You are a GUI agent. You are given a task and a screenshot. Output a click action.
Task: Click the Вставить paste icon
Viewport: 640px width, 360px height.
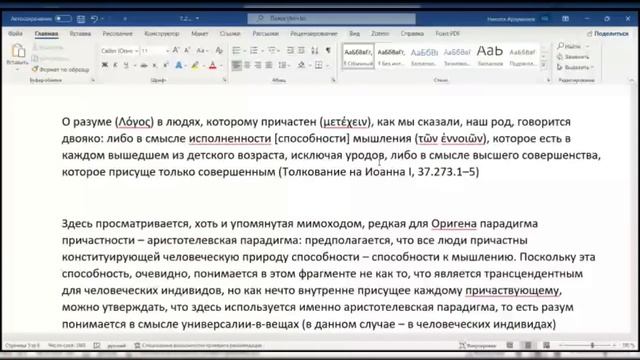click(18, 51)
